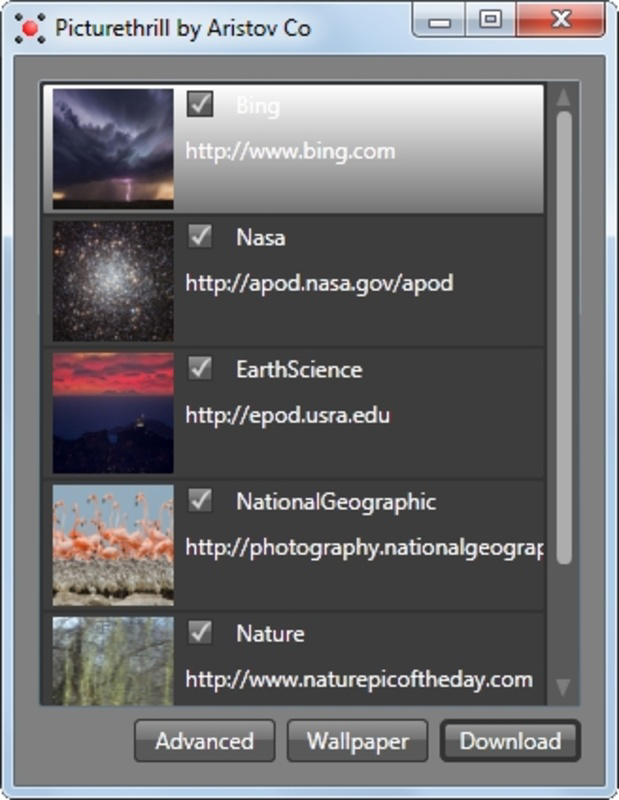This screenshot has width=619, height=800.
Task: Select the Nature source name label
Action: click(270, 634)
